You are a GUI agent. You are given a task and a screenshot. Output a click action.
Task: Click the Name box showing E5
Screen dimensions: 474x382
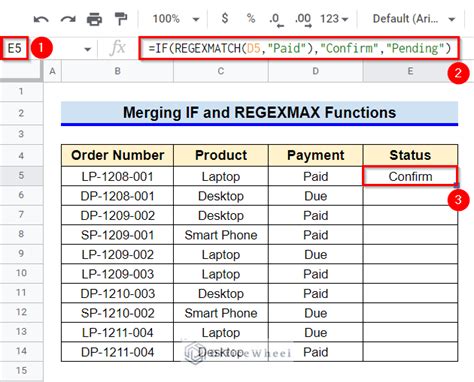point(14,48)
